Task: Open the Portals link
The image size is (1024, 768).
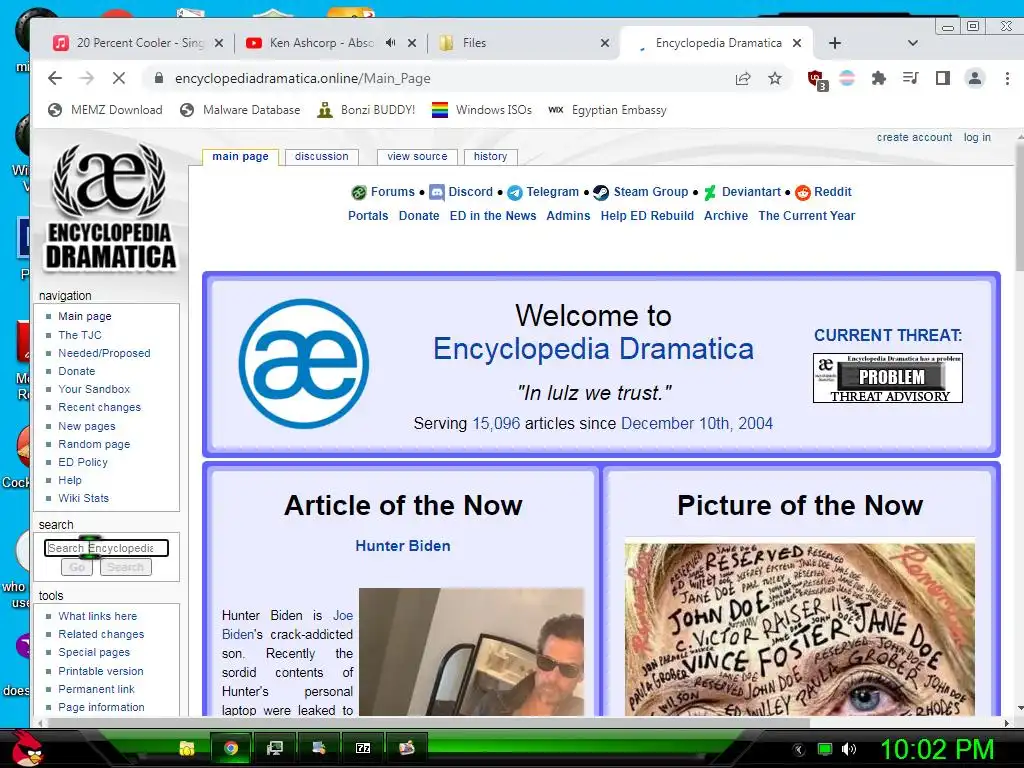Action: coord(368,216)
